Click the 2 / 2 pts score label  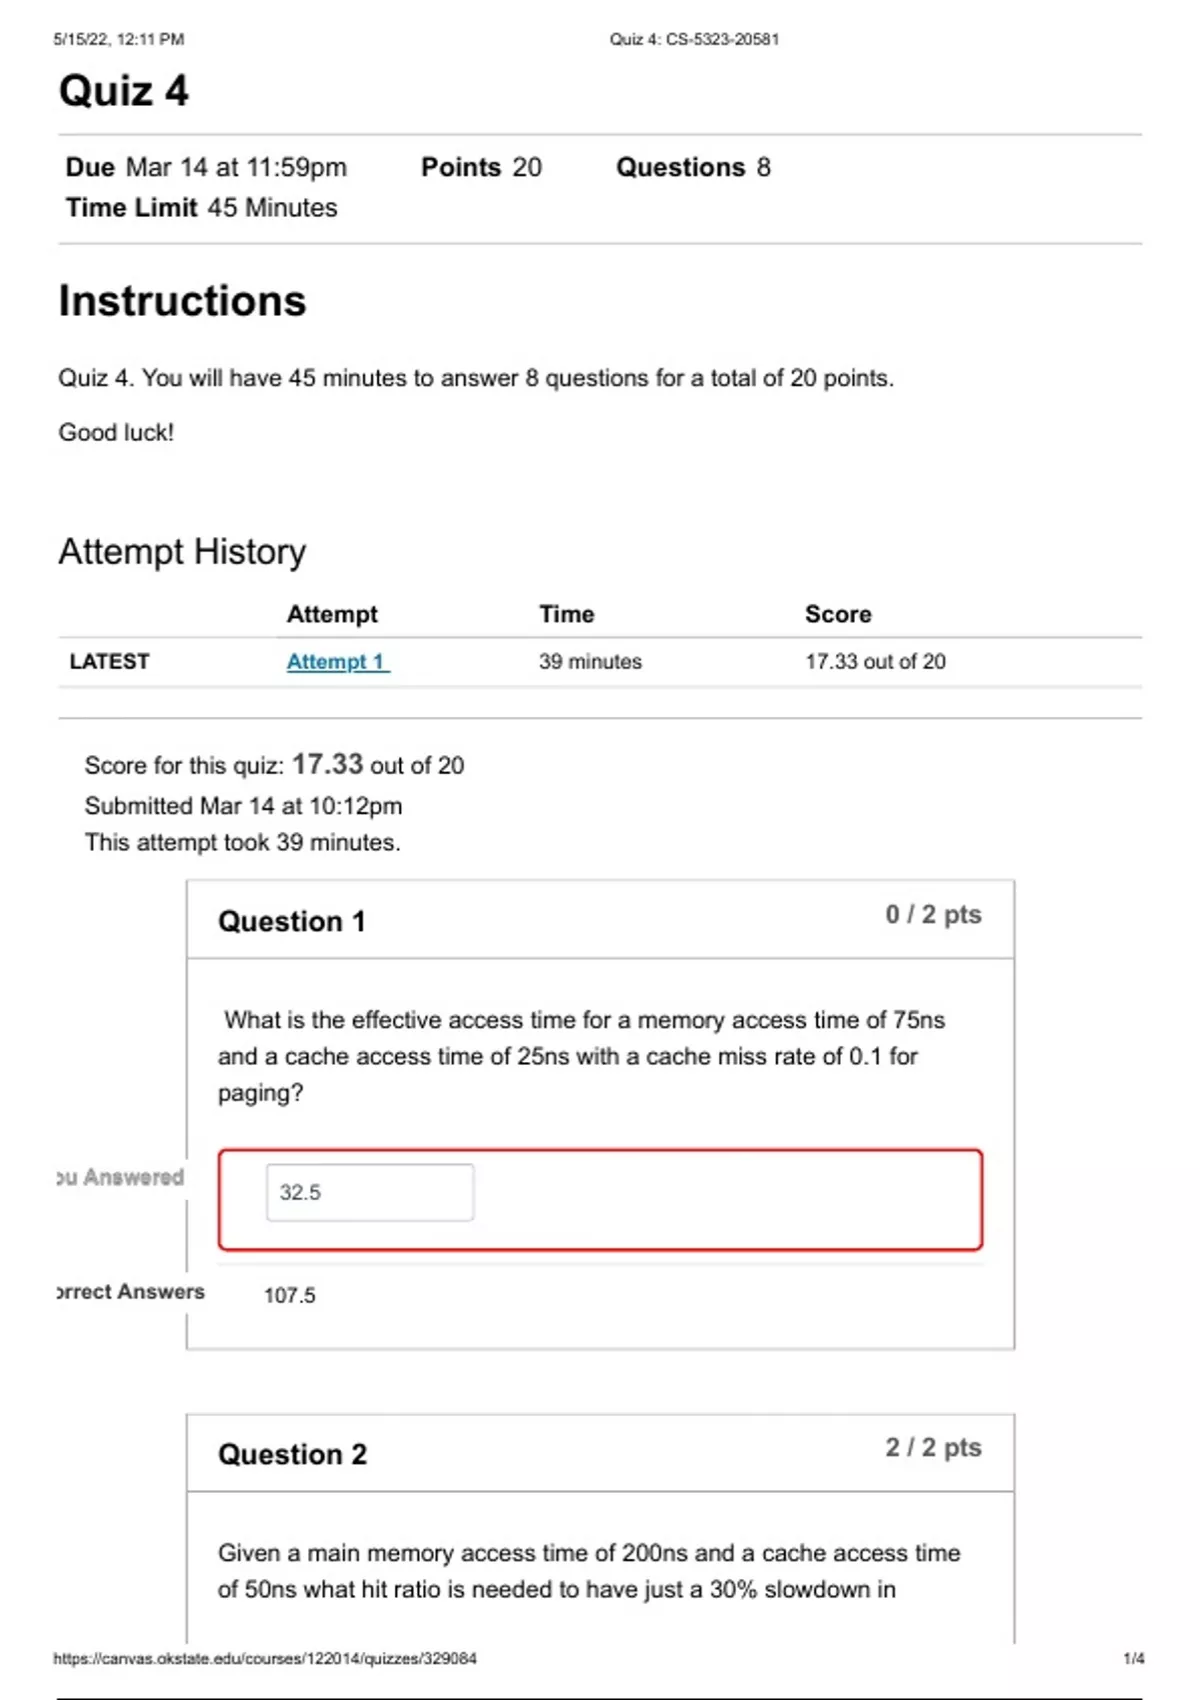933,1448
